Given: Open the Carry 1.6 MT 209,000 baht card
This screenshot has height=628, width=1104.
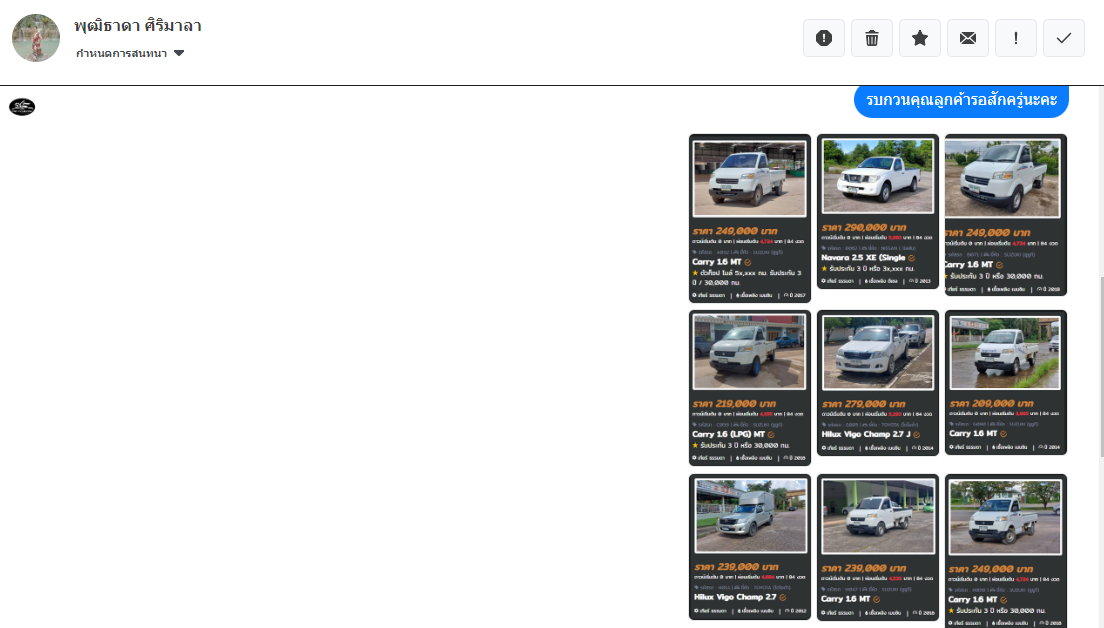Looking at the screenshot, I should [x=1005, y=382].
